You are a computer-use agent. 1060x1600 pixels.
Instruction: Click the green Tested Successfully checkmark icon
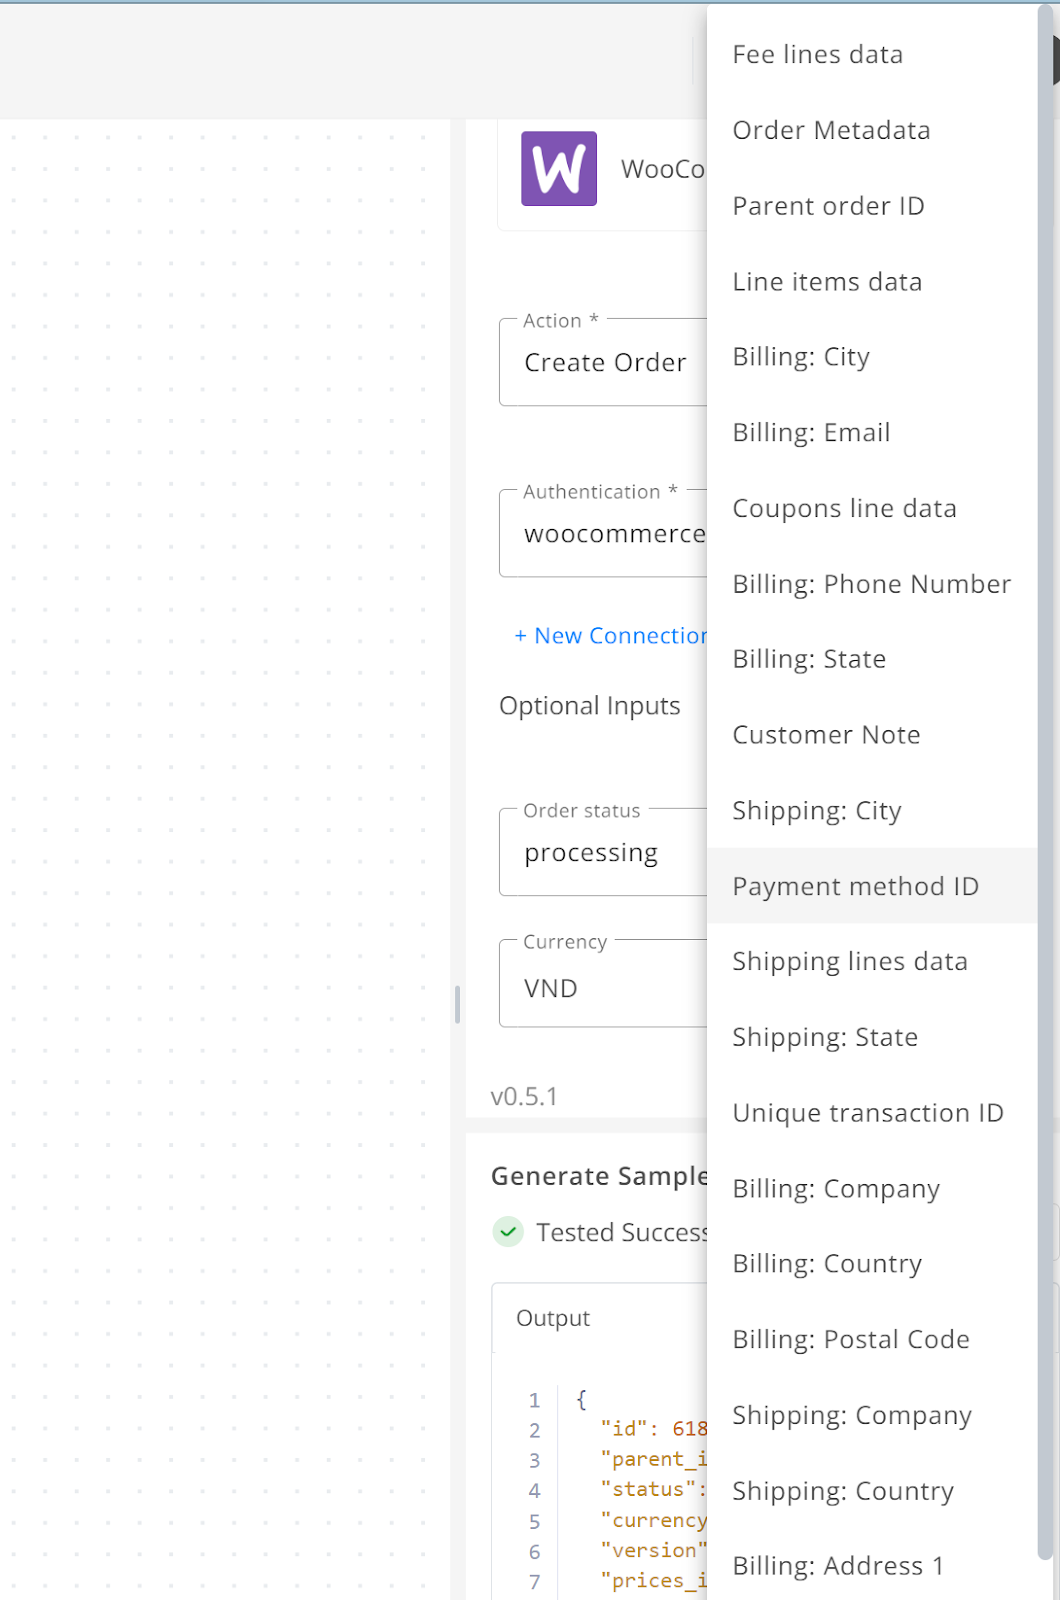pos(508,1232)
